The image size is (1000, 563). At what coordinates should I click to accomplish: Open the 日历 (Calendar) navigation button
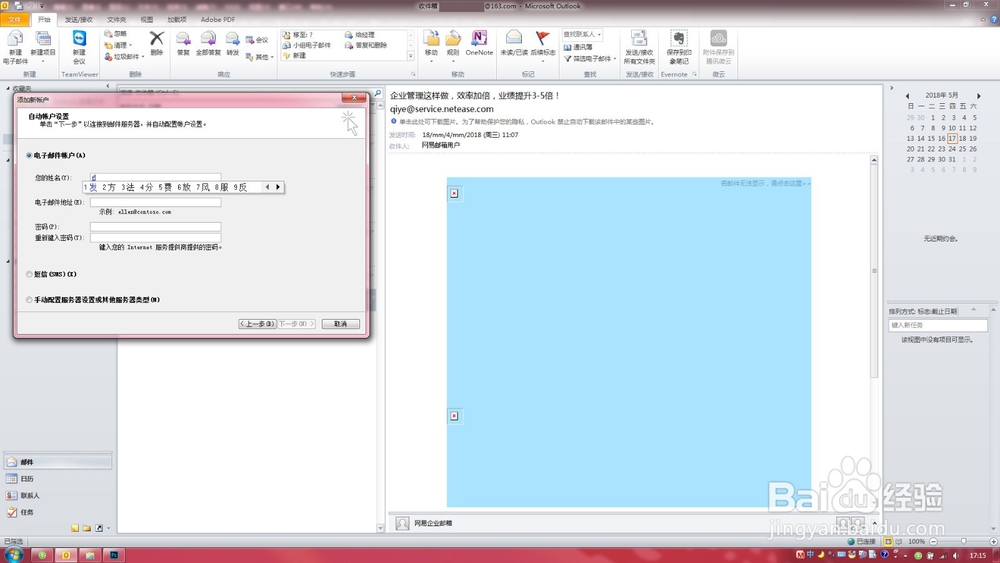tap(57, 478)
